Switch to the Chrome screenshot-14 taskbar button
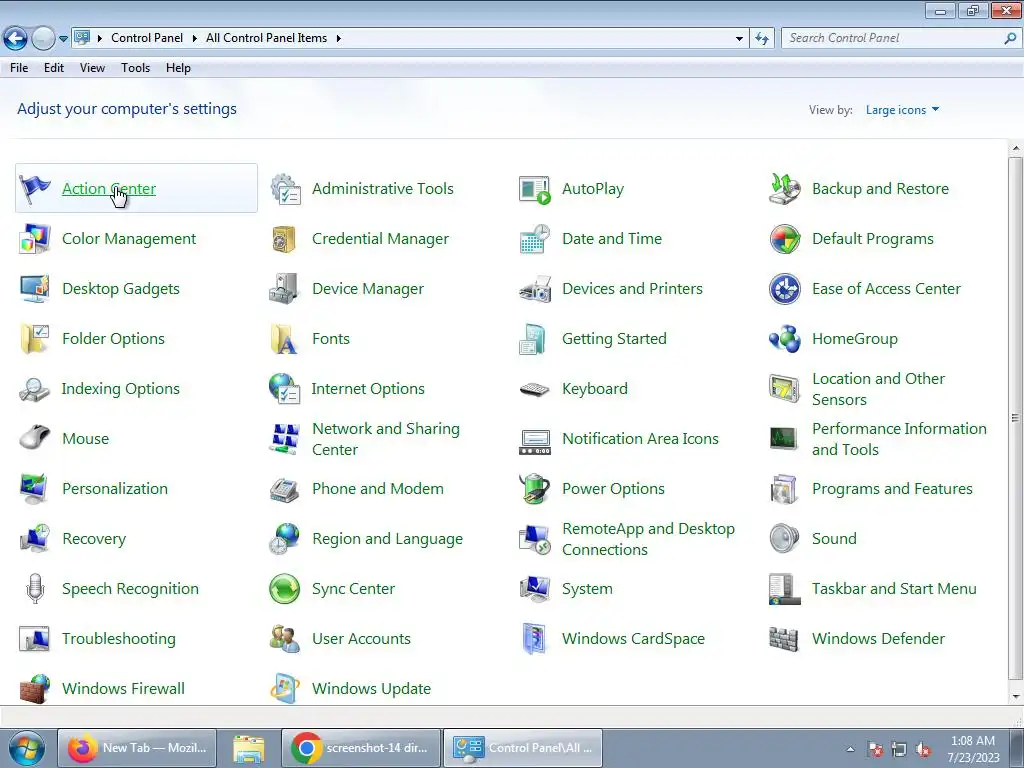Image resolution: width=1024 pixels, height=768 pixels. click(361, 748)
